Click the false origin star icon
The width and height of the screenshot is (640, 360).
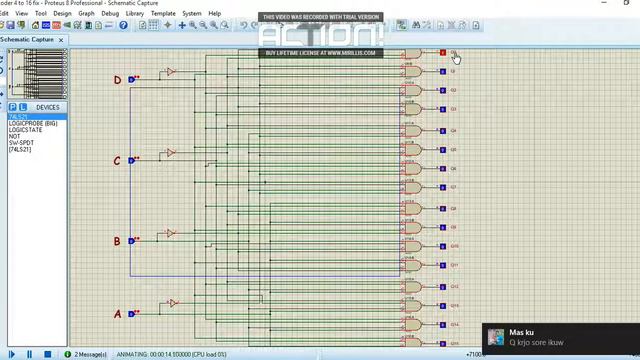pos(167,25)
